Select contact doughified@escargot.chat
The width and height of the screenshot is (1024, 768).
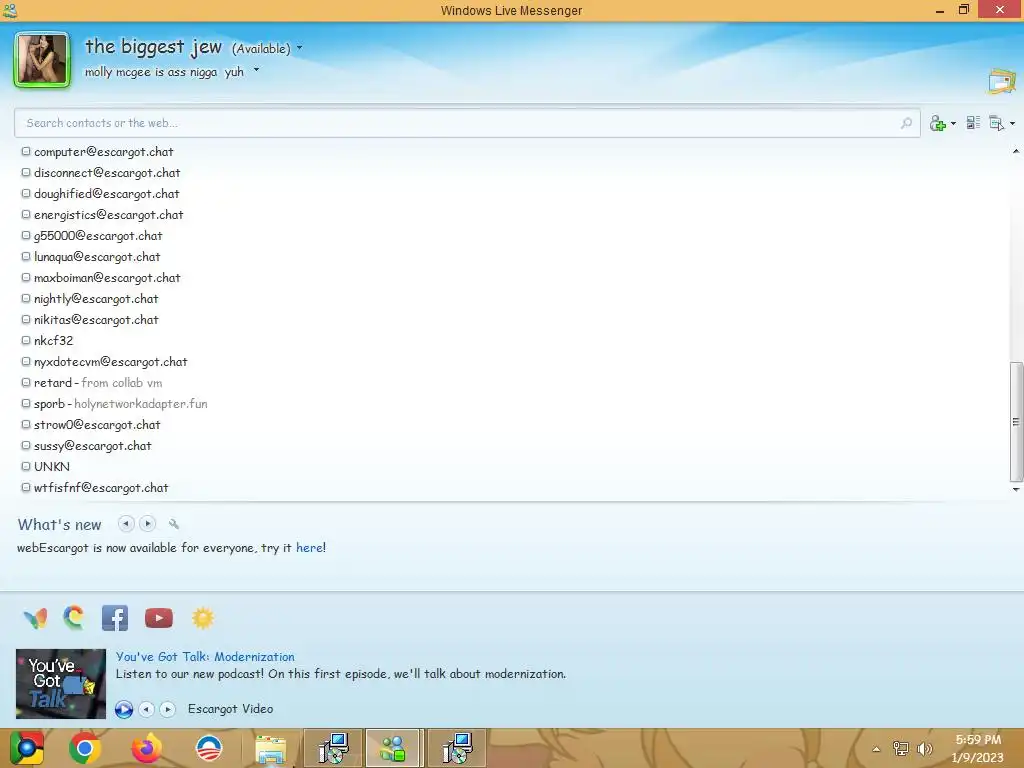point(106,194)
